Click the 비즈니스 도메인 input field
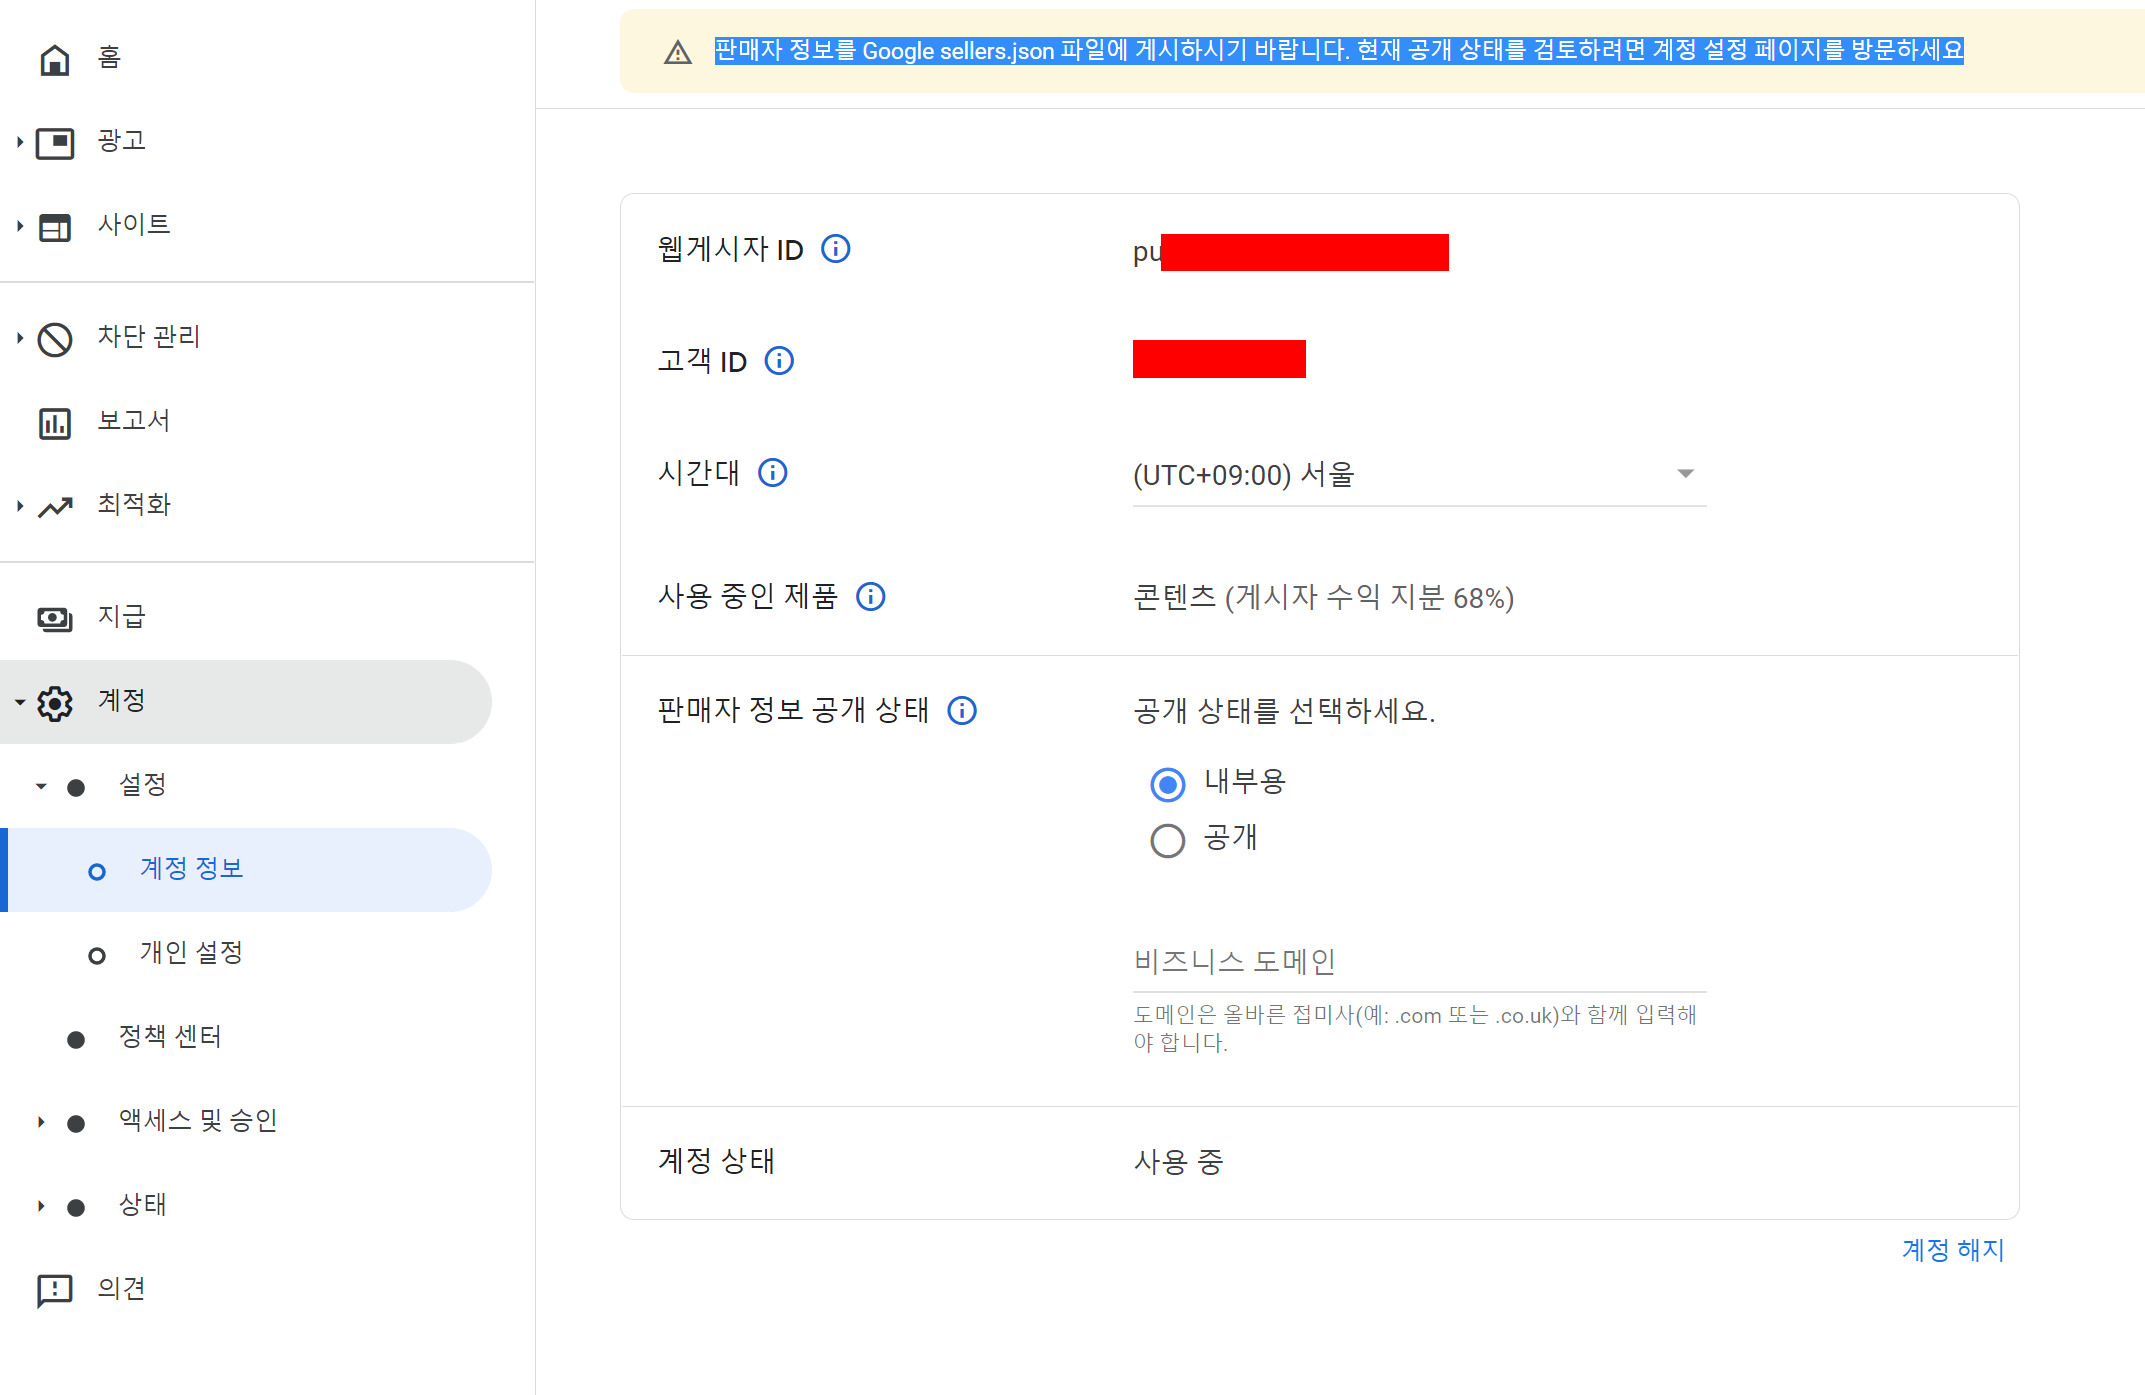2145x1395 pixels. (1418, 962)
